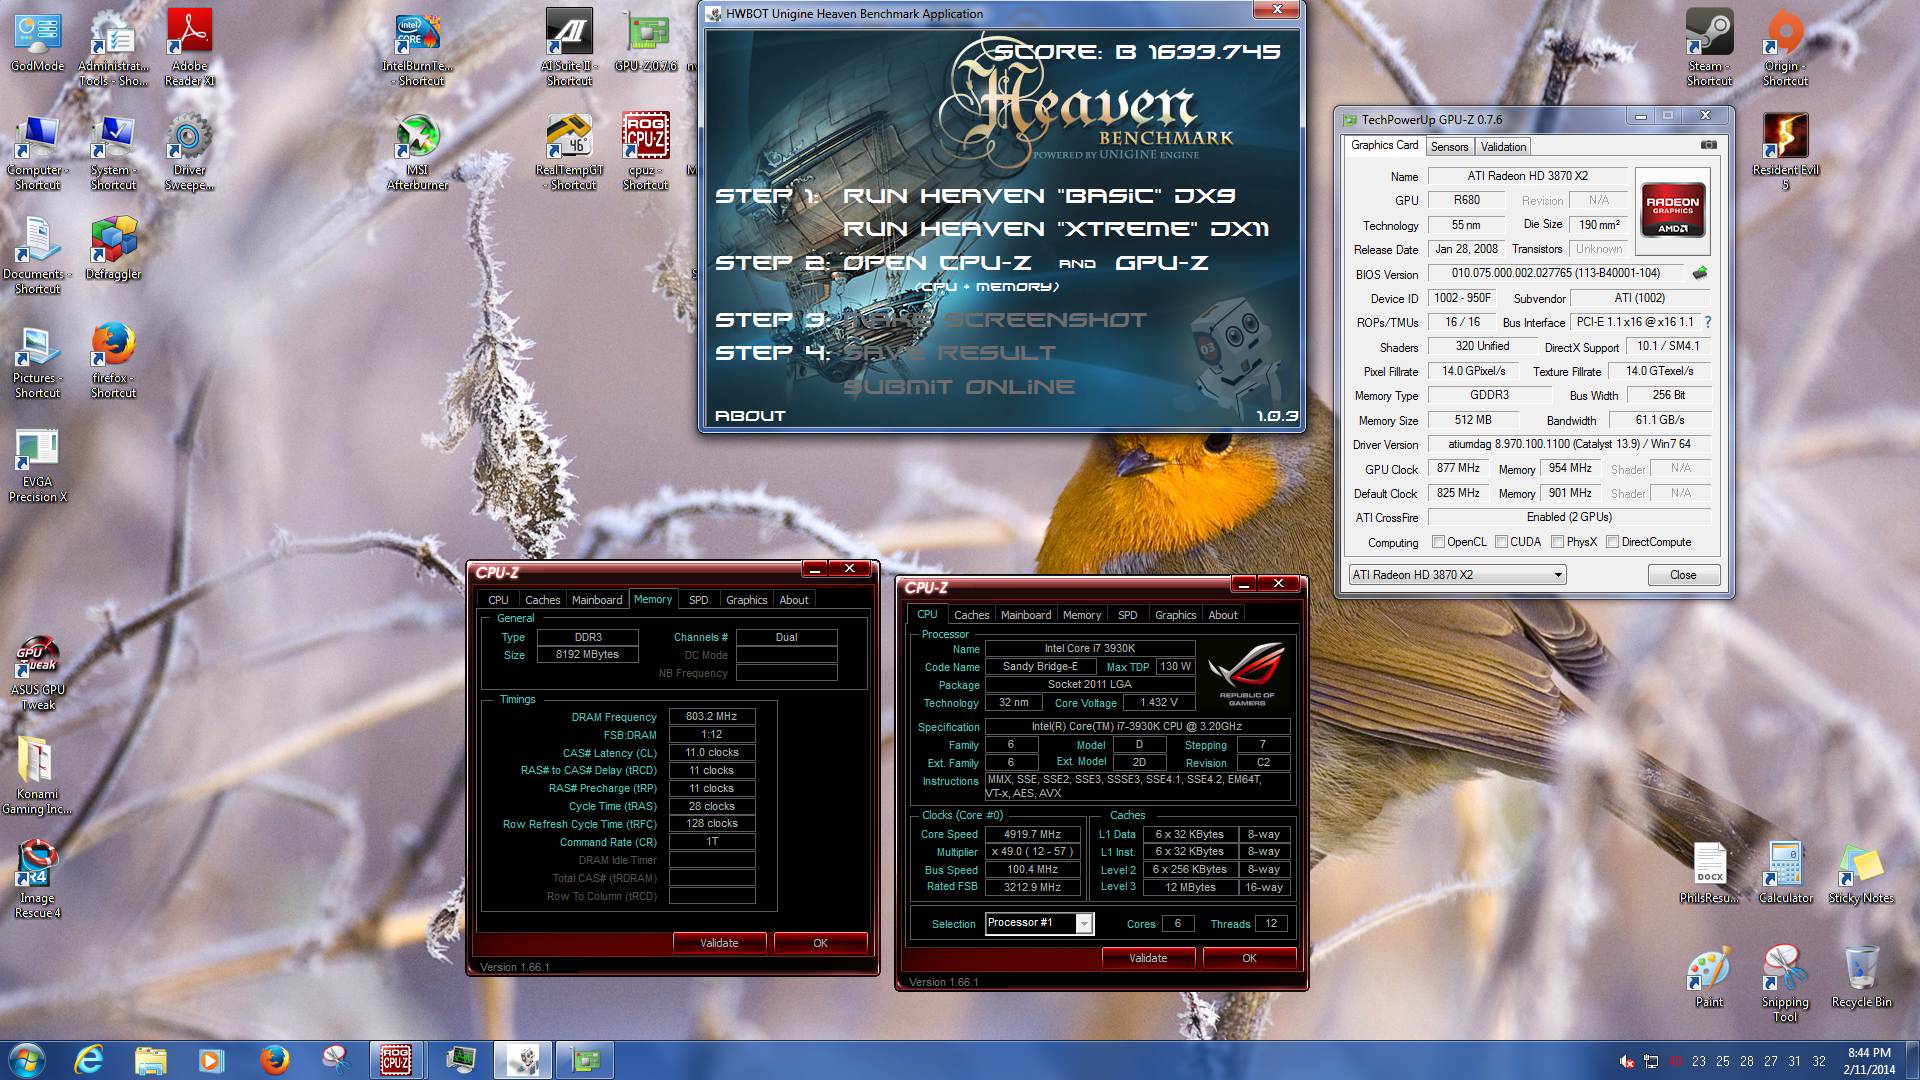Image resolution: width=1920 pixels, height=1080 pixels.
Task: Click Validate in Memory CPU-Z window
Action: pyautogui.click(x=719, y=943)
